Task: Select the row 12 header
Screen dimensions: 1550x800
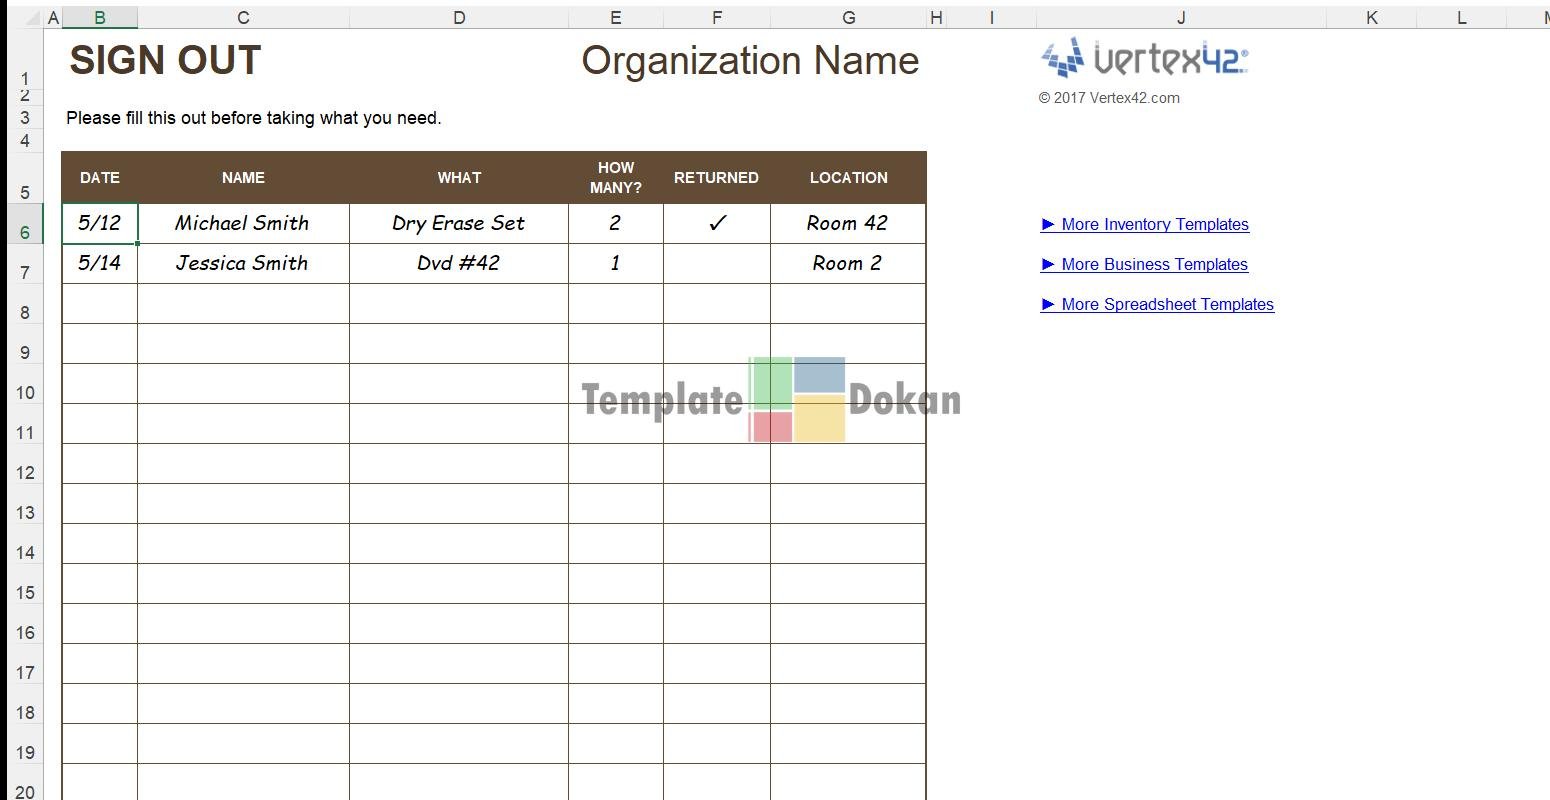Action: coord(24,471)
